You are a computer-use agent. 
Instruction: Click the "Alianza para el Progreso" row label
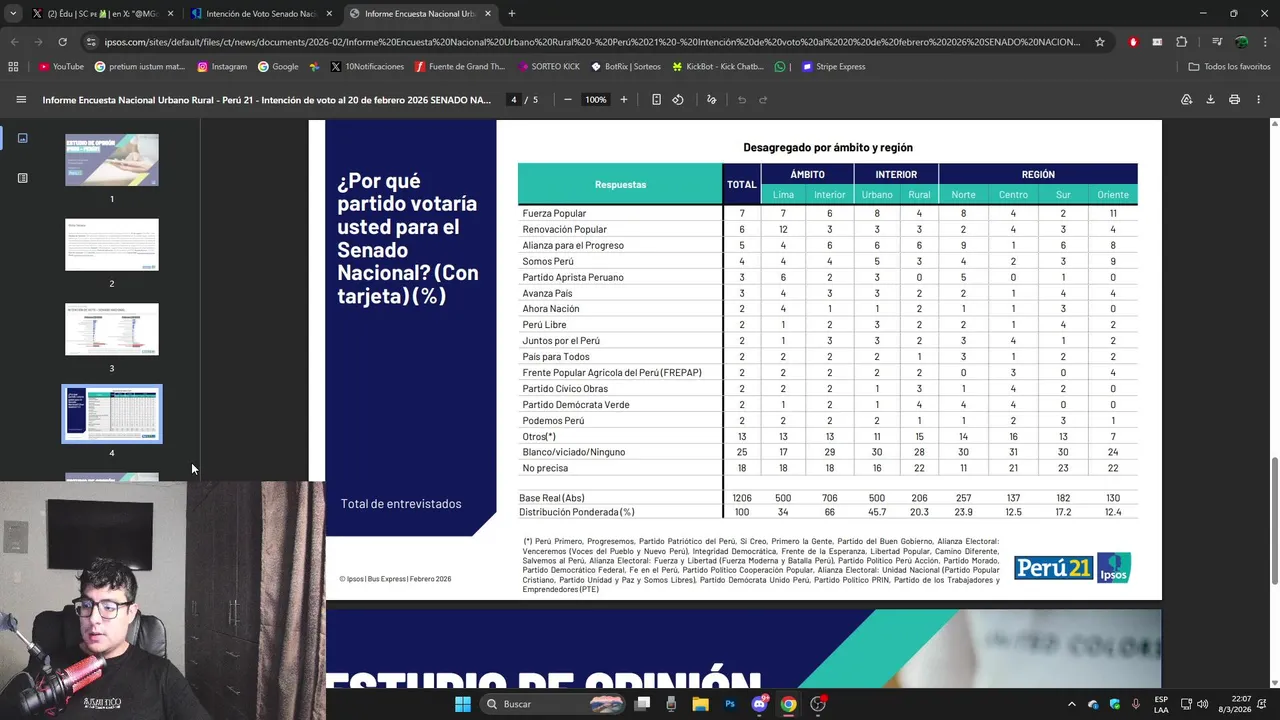coord(573,245)
